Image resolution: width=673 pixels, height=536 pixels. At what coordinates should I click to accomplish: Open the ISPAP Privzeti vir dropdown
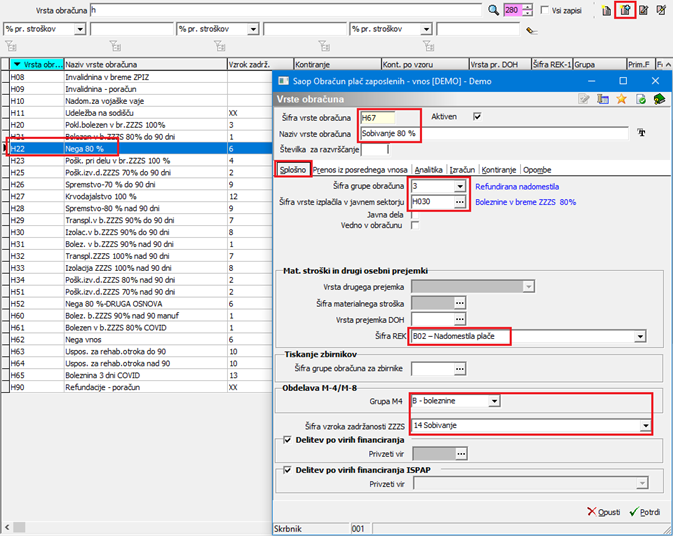[642, 484]
